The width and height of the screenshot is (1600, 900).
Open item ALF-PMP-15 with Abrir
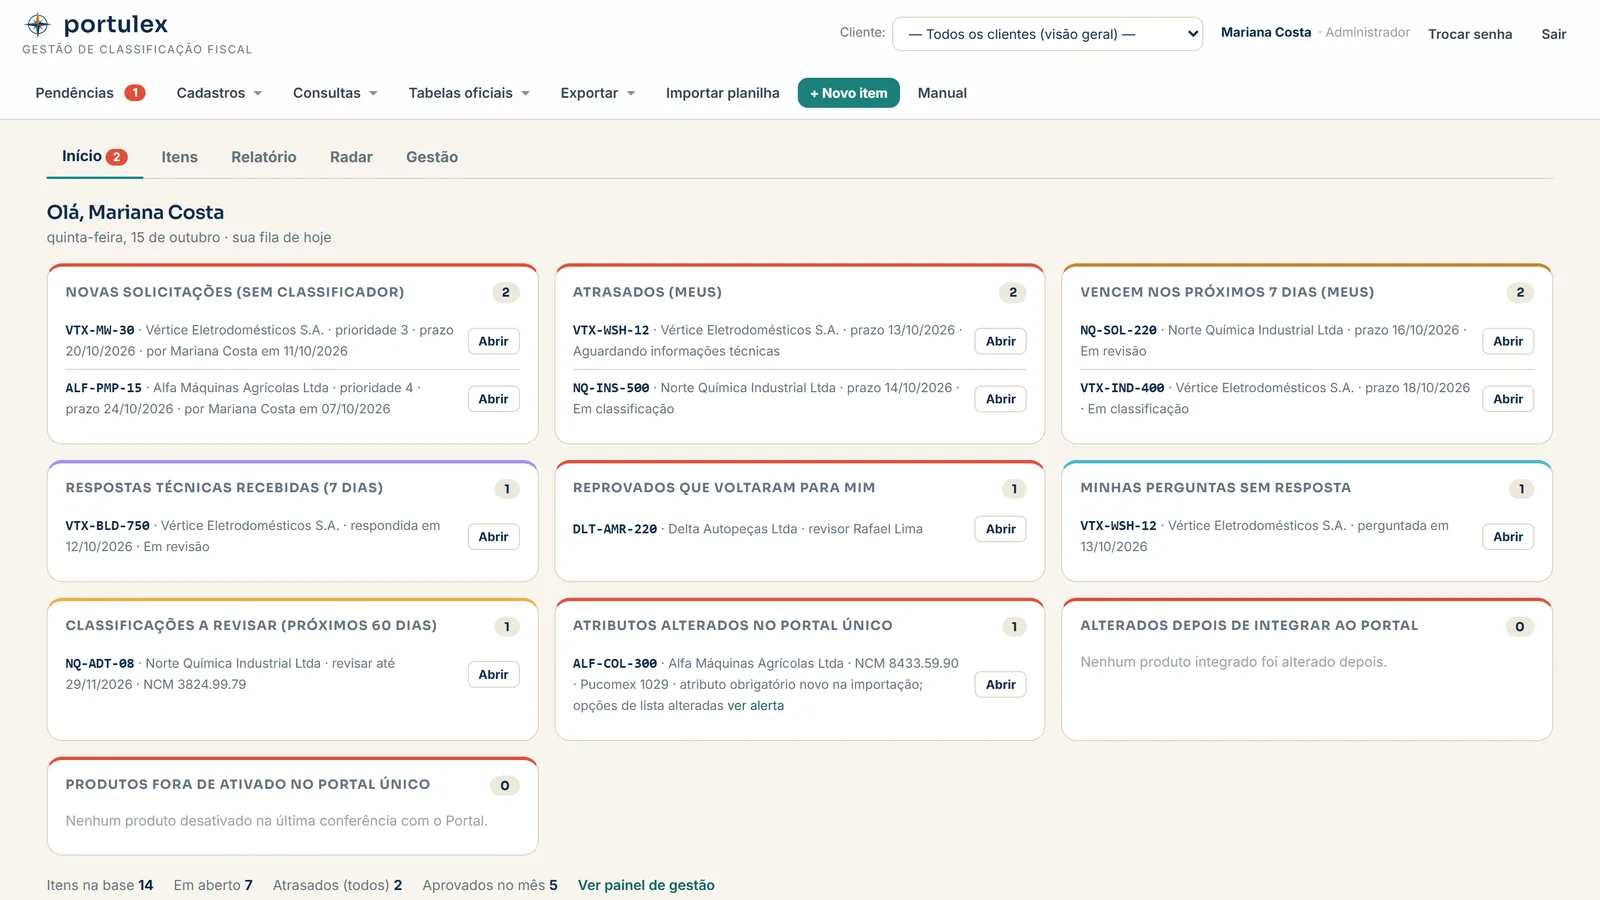[493, 399]
